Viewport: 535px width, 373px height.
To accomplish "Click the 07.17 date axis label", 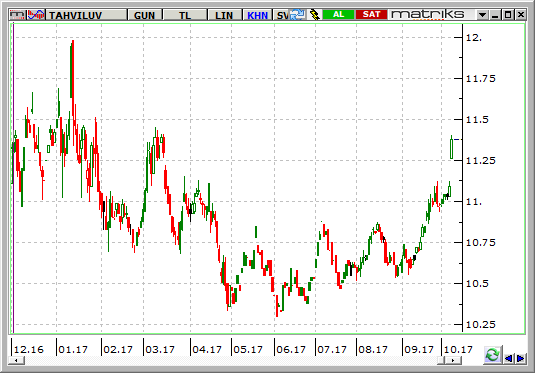I will pos(332,349).
